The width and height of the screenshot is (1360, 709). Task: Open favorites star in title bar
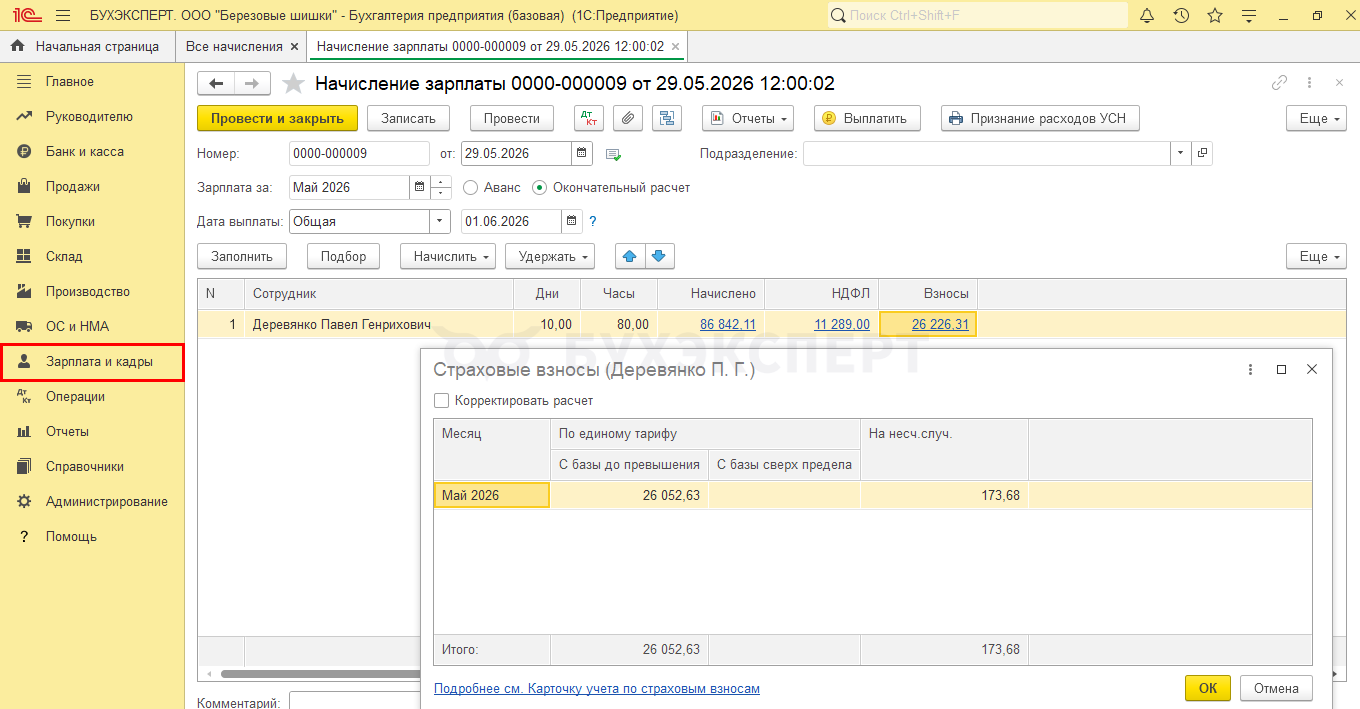coord(1215,16)
